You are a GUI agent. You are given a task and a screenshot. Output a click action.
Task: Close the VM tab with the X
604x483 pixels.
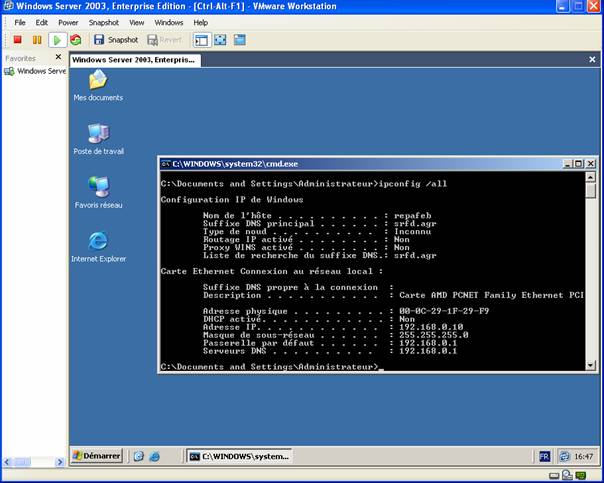(x=592, y=59)
